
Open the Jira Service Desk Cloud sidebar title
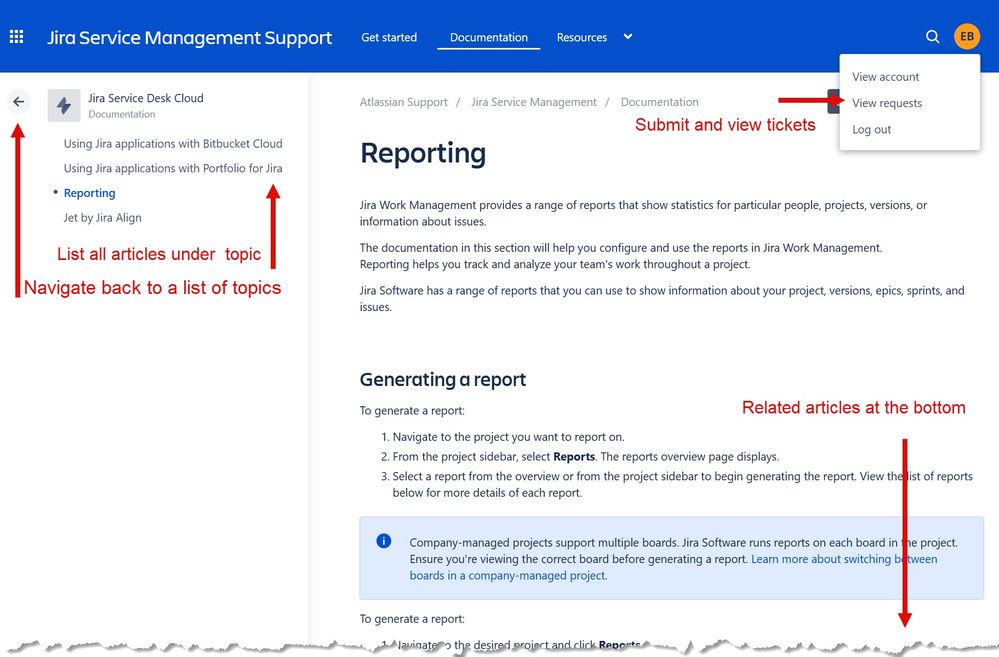(x=146, y=98)
